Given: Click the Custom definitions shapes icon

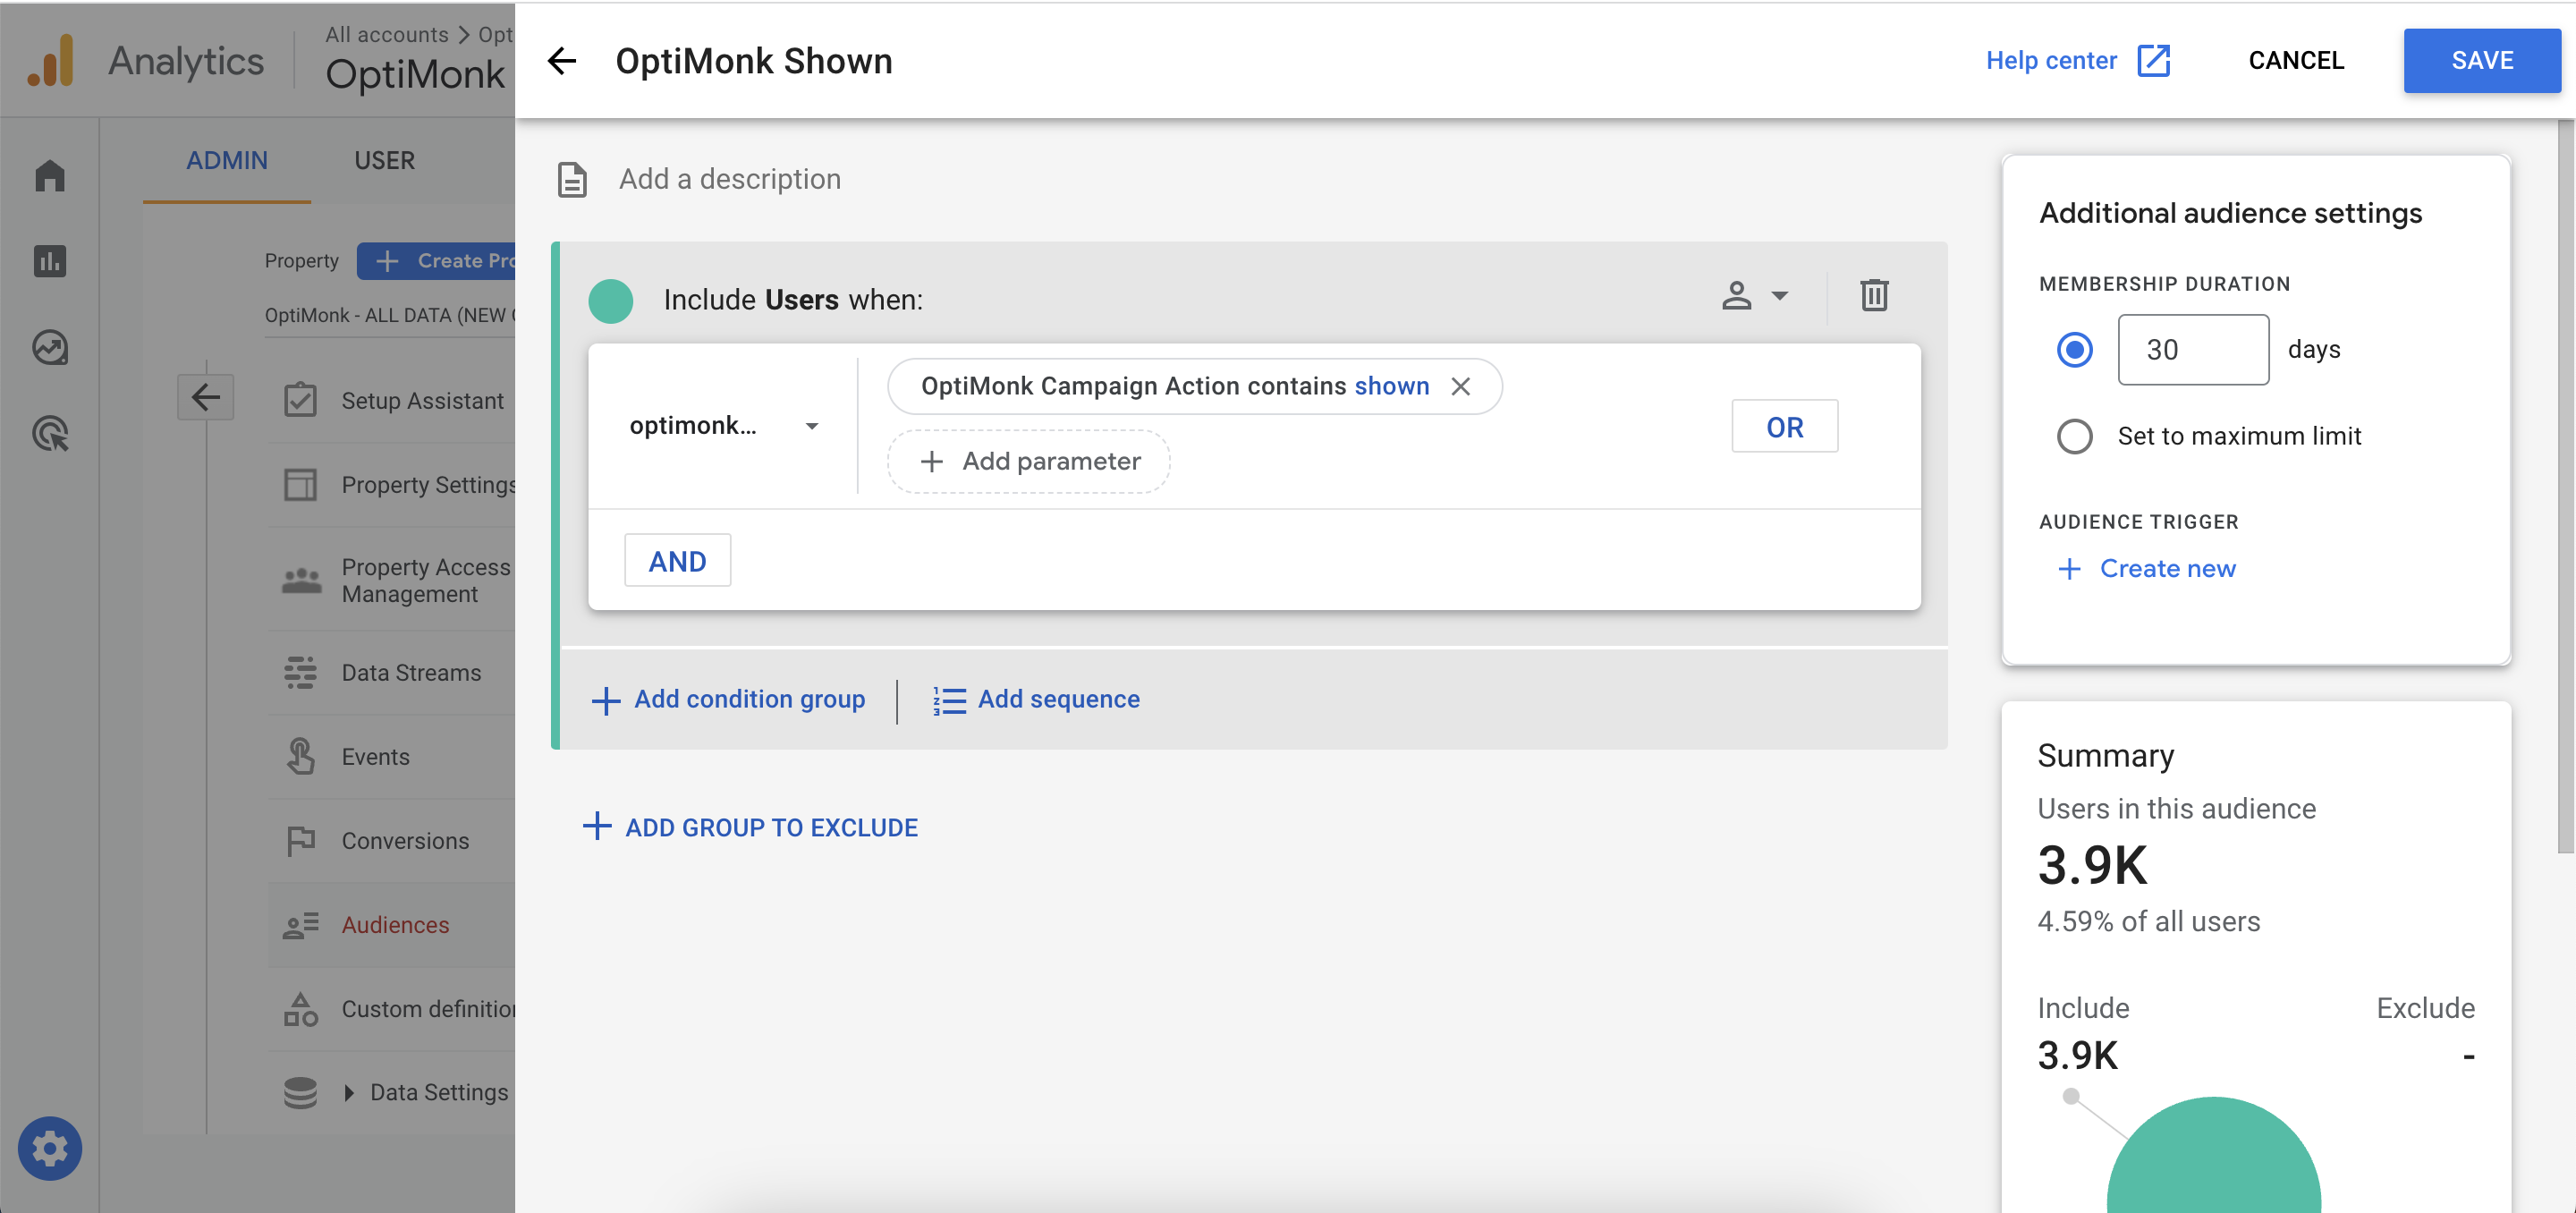Looking at the screenshot, I should pos(300,1009).
